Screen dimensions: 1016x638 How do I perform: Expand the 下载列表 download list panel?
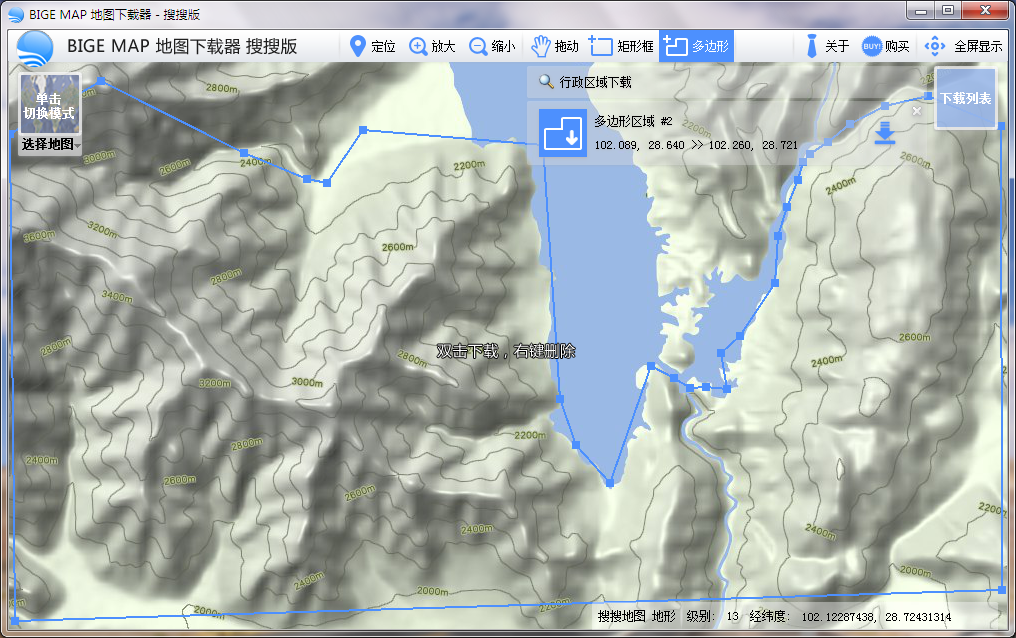pos(964,99)
